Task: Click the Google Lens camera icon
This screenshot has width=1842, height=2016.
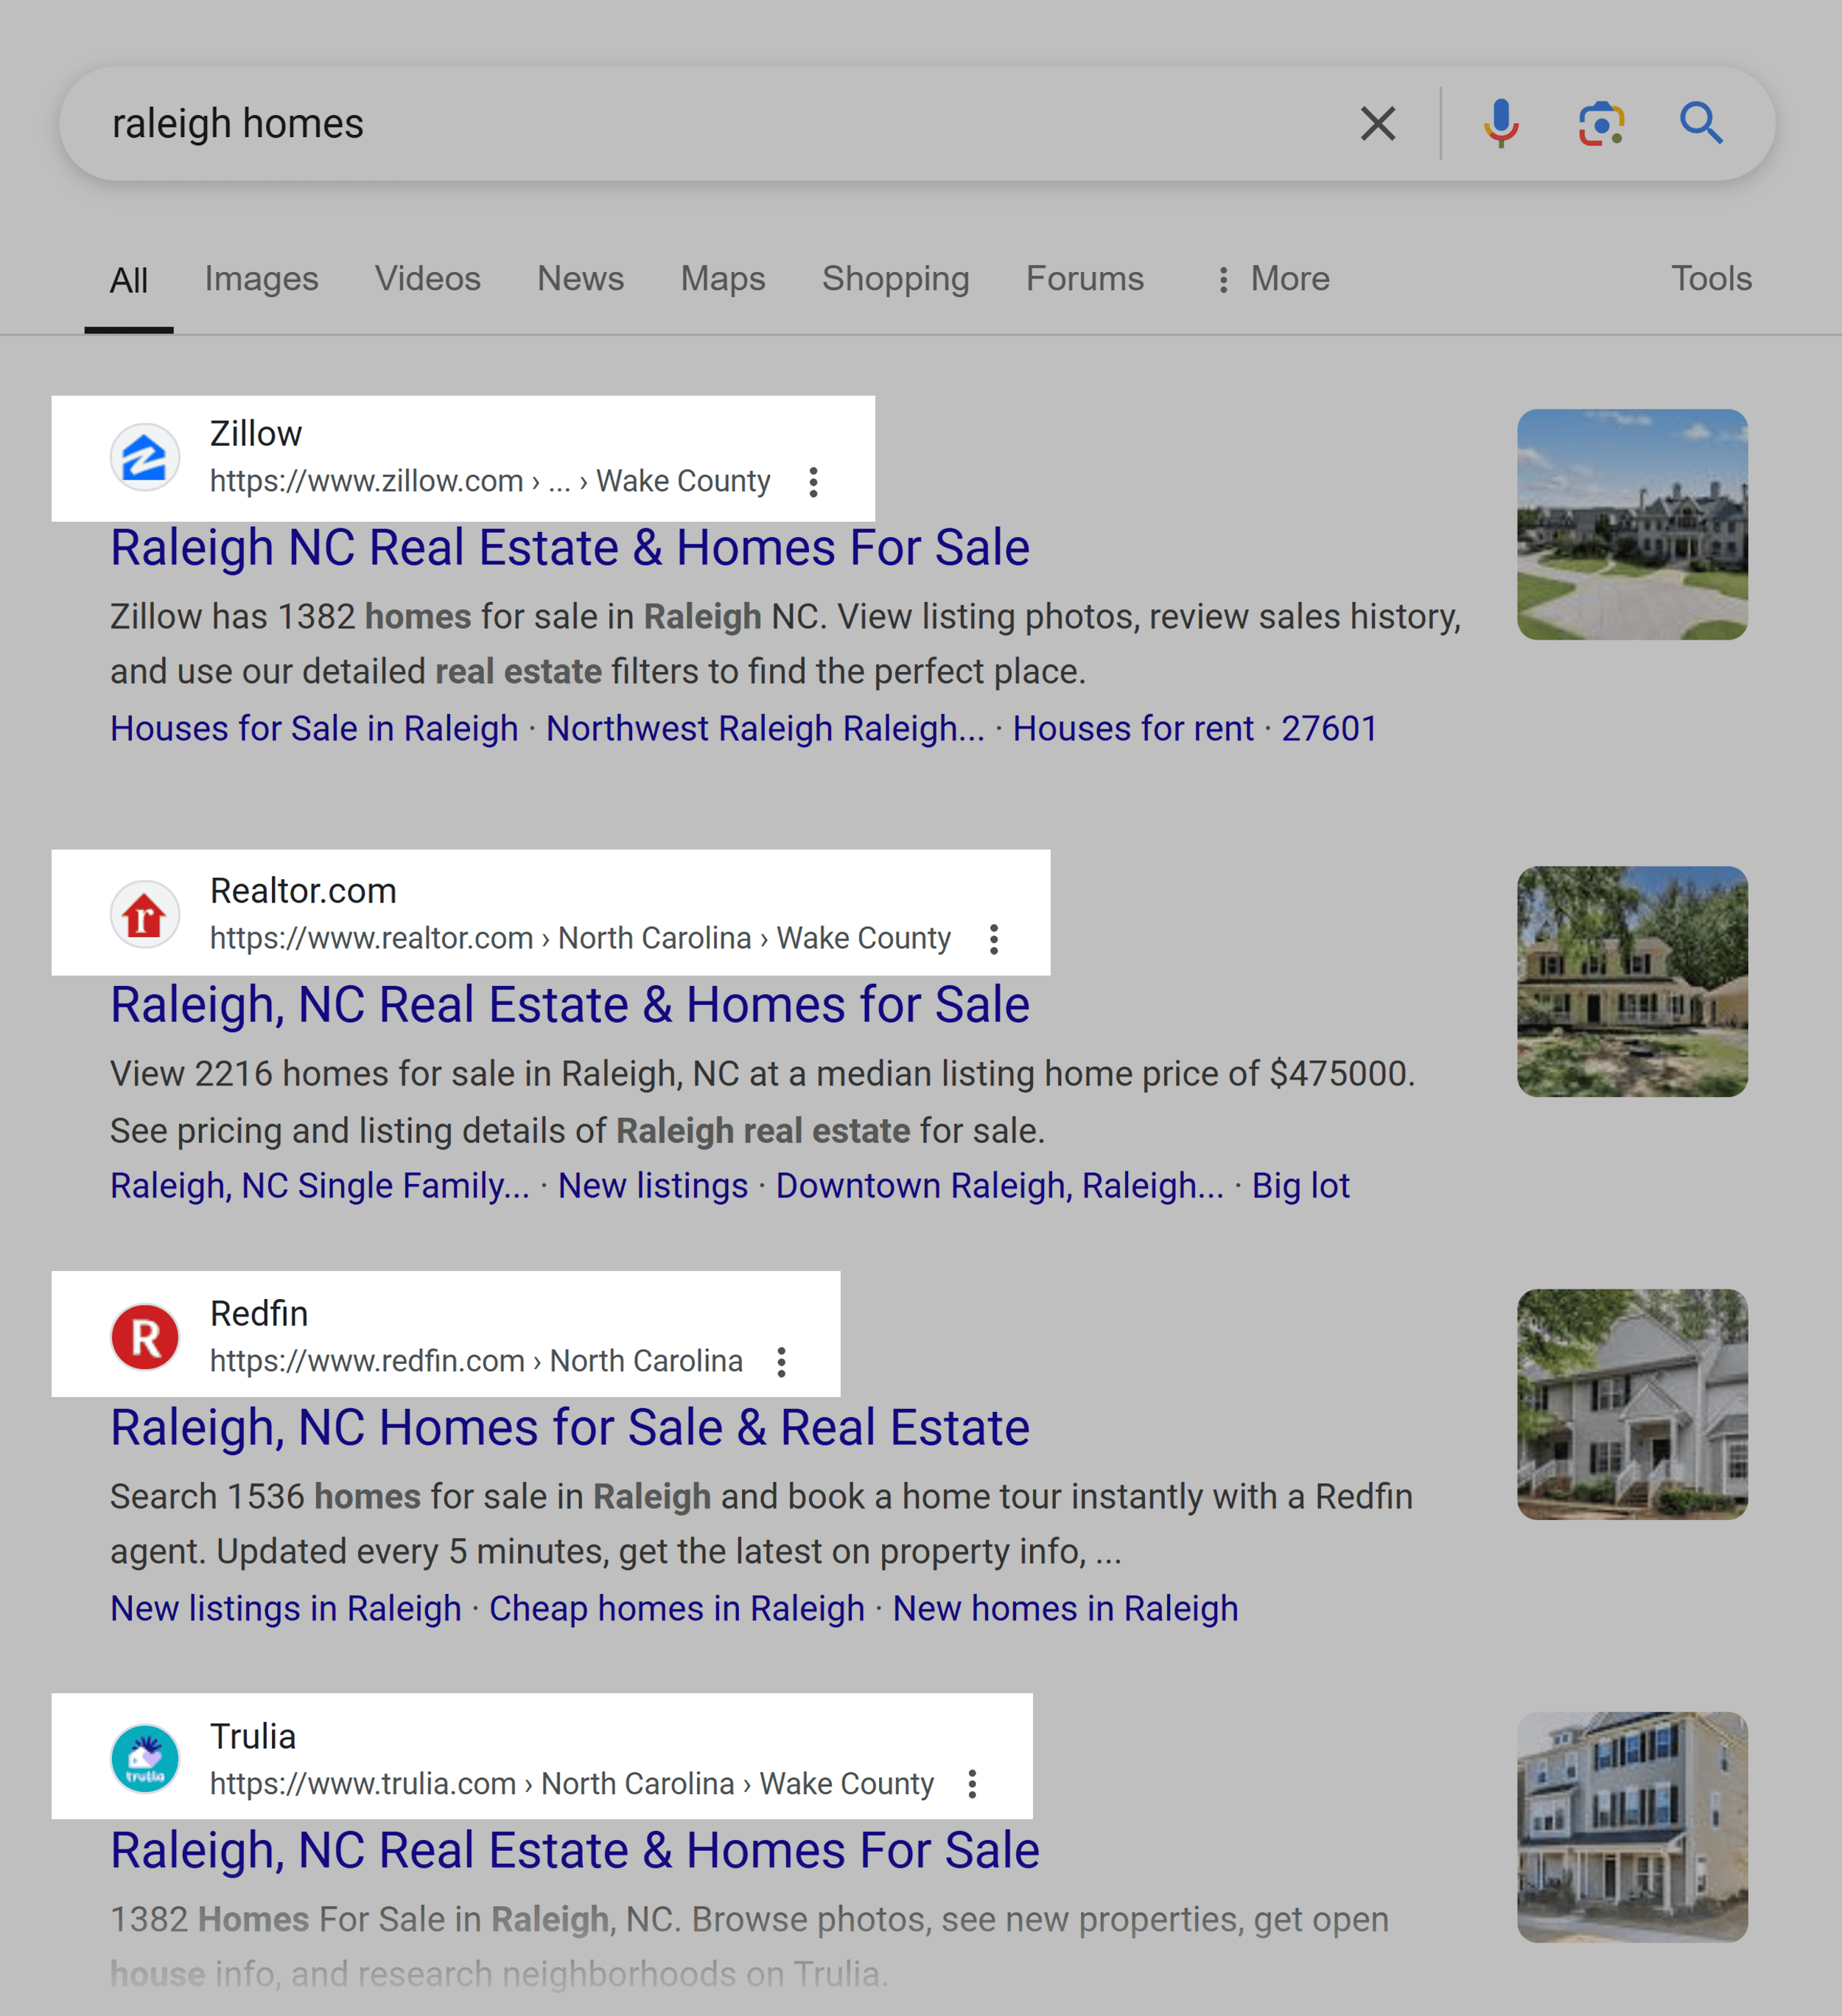Action: 1600,125
